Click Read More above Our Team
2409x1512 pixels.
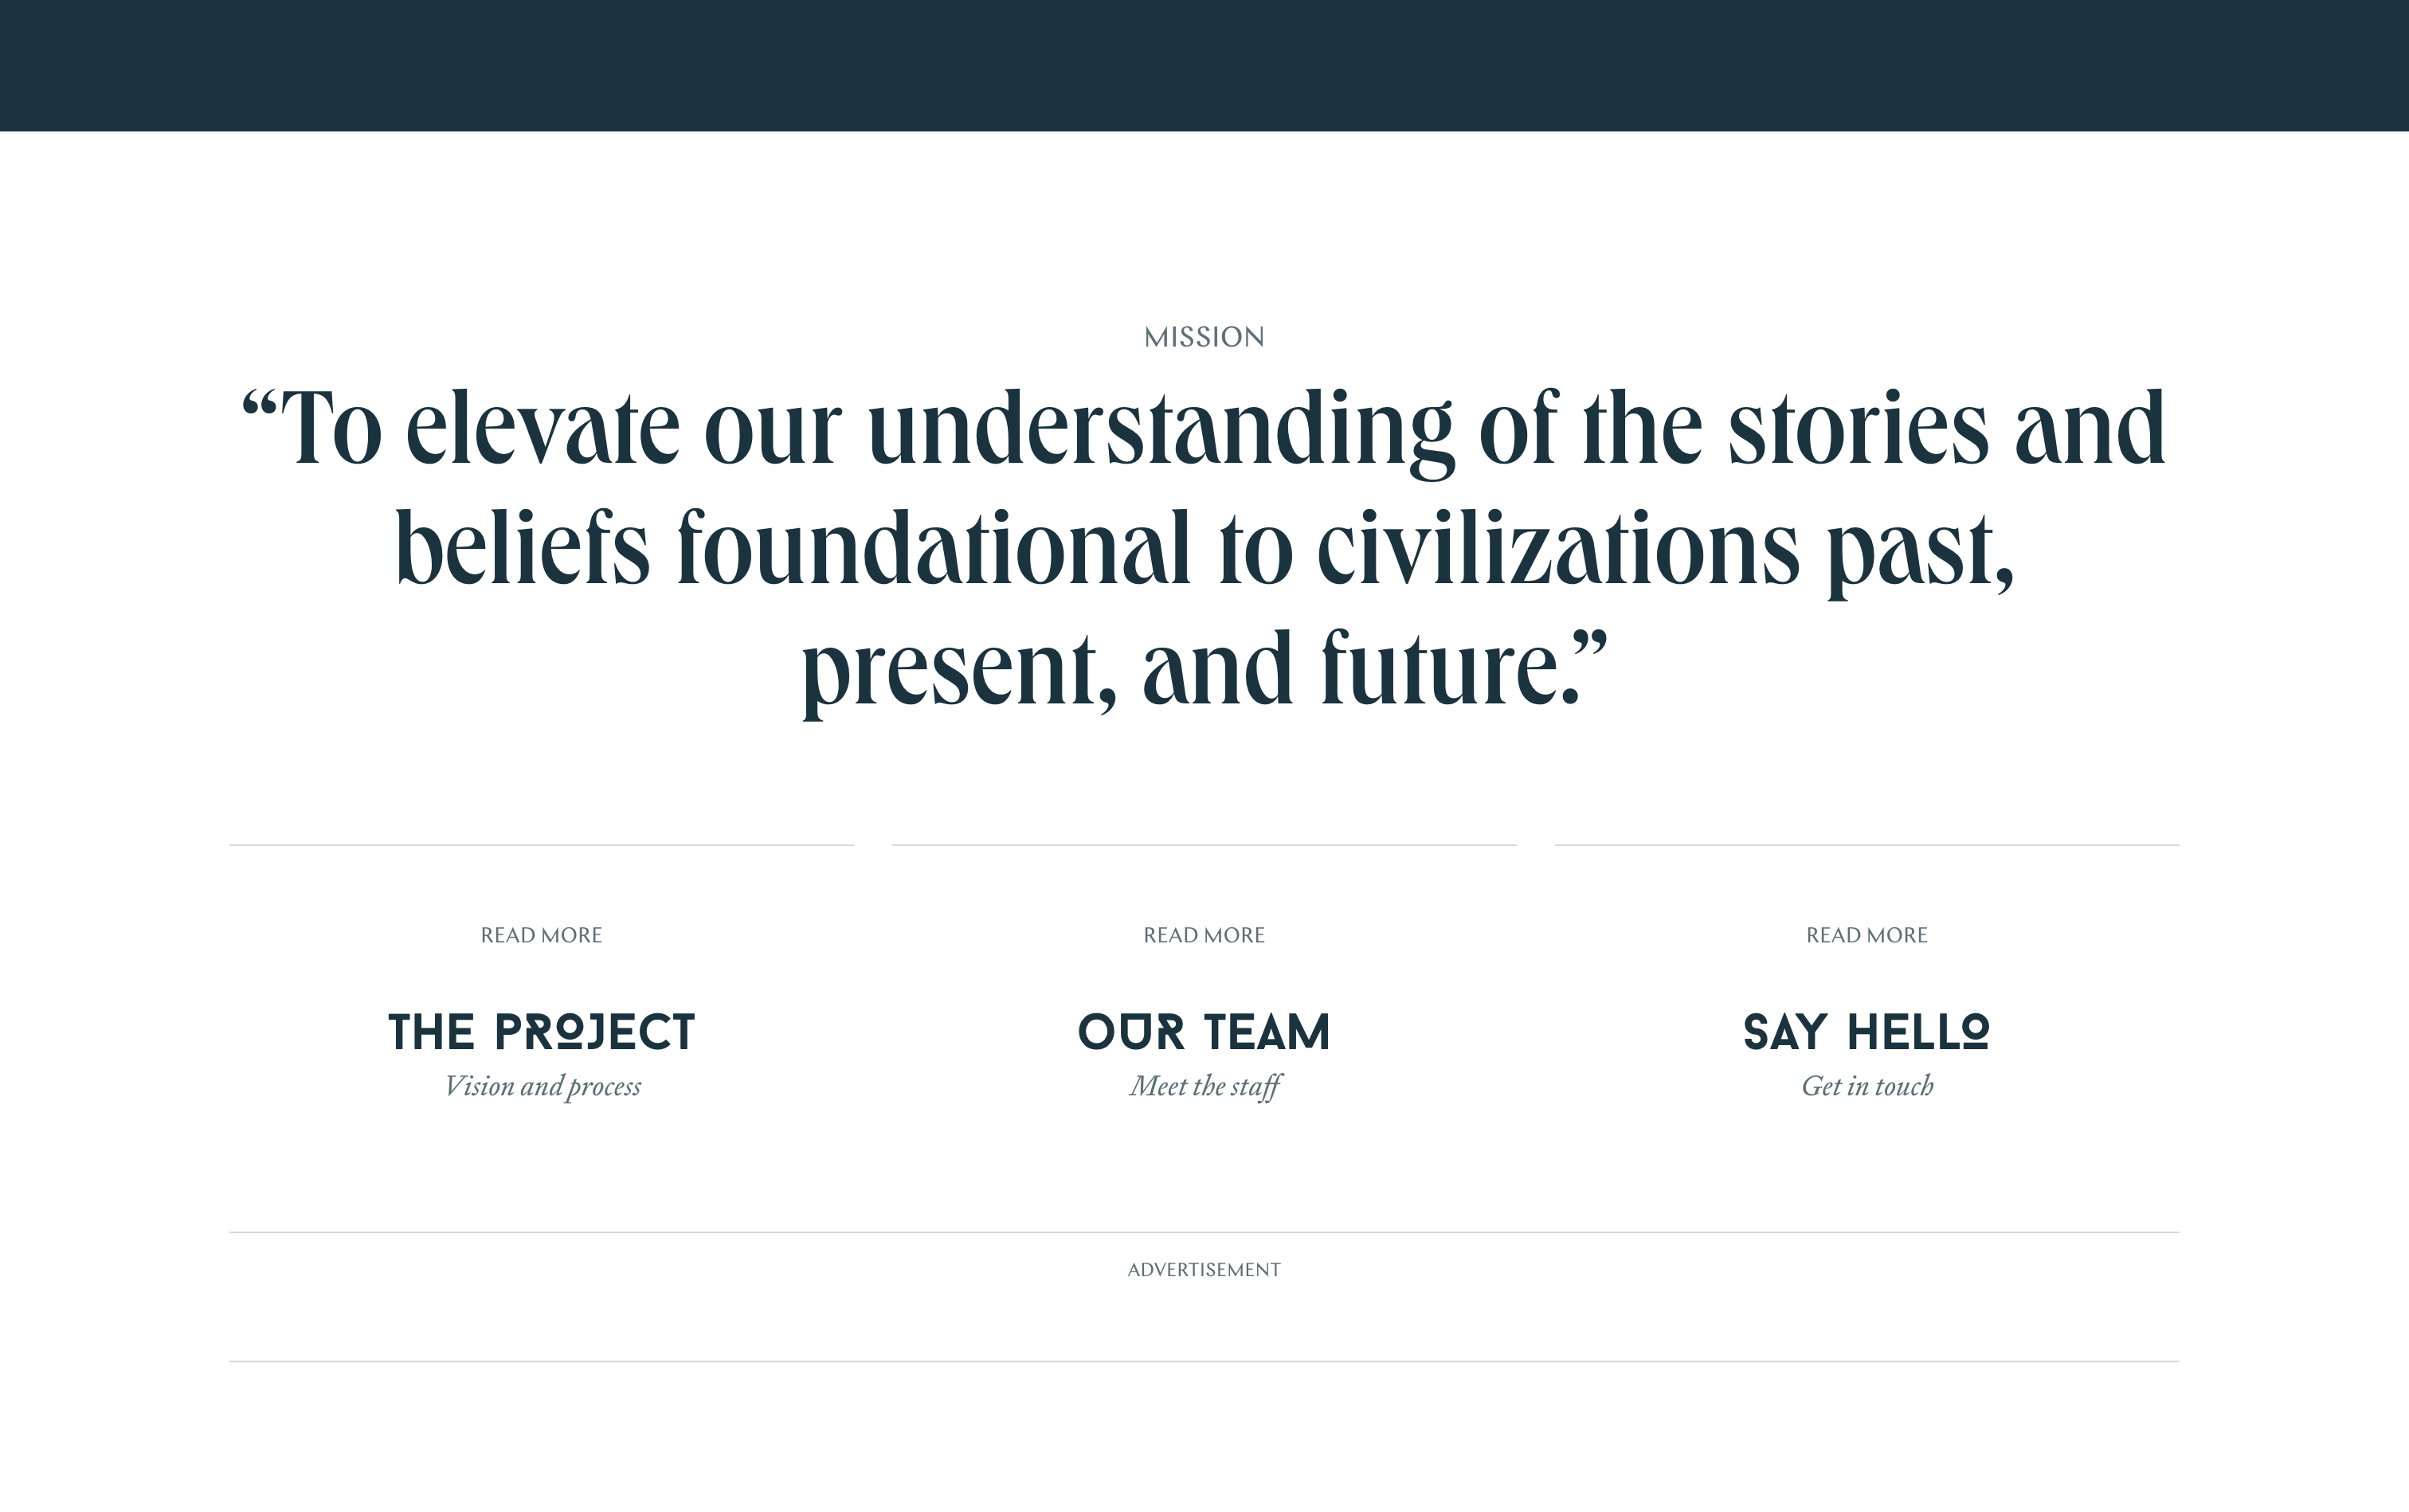(1204, 935)
